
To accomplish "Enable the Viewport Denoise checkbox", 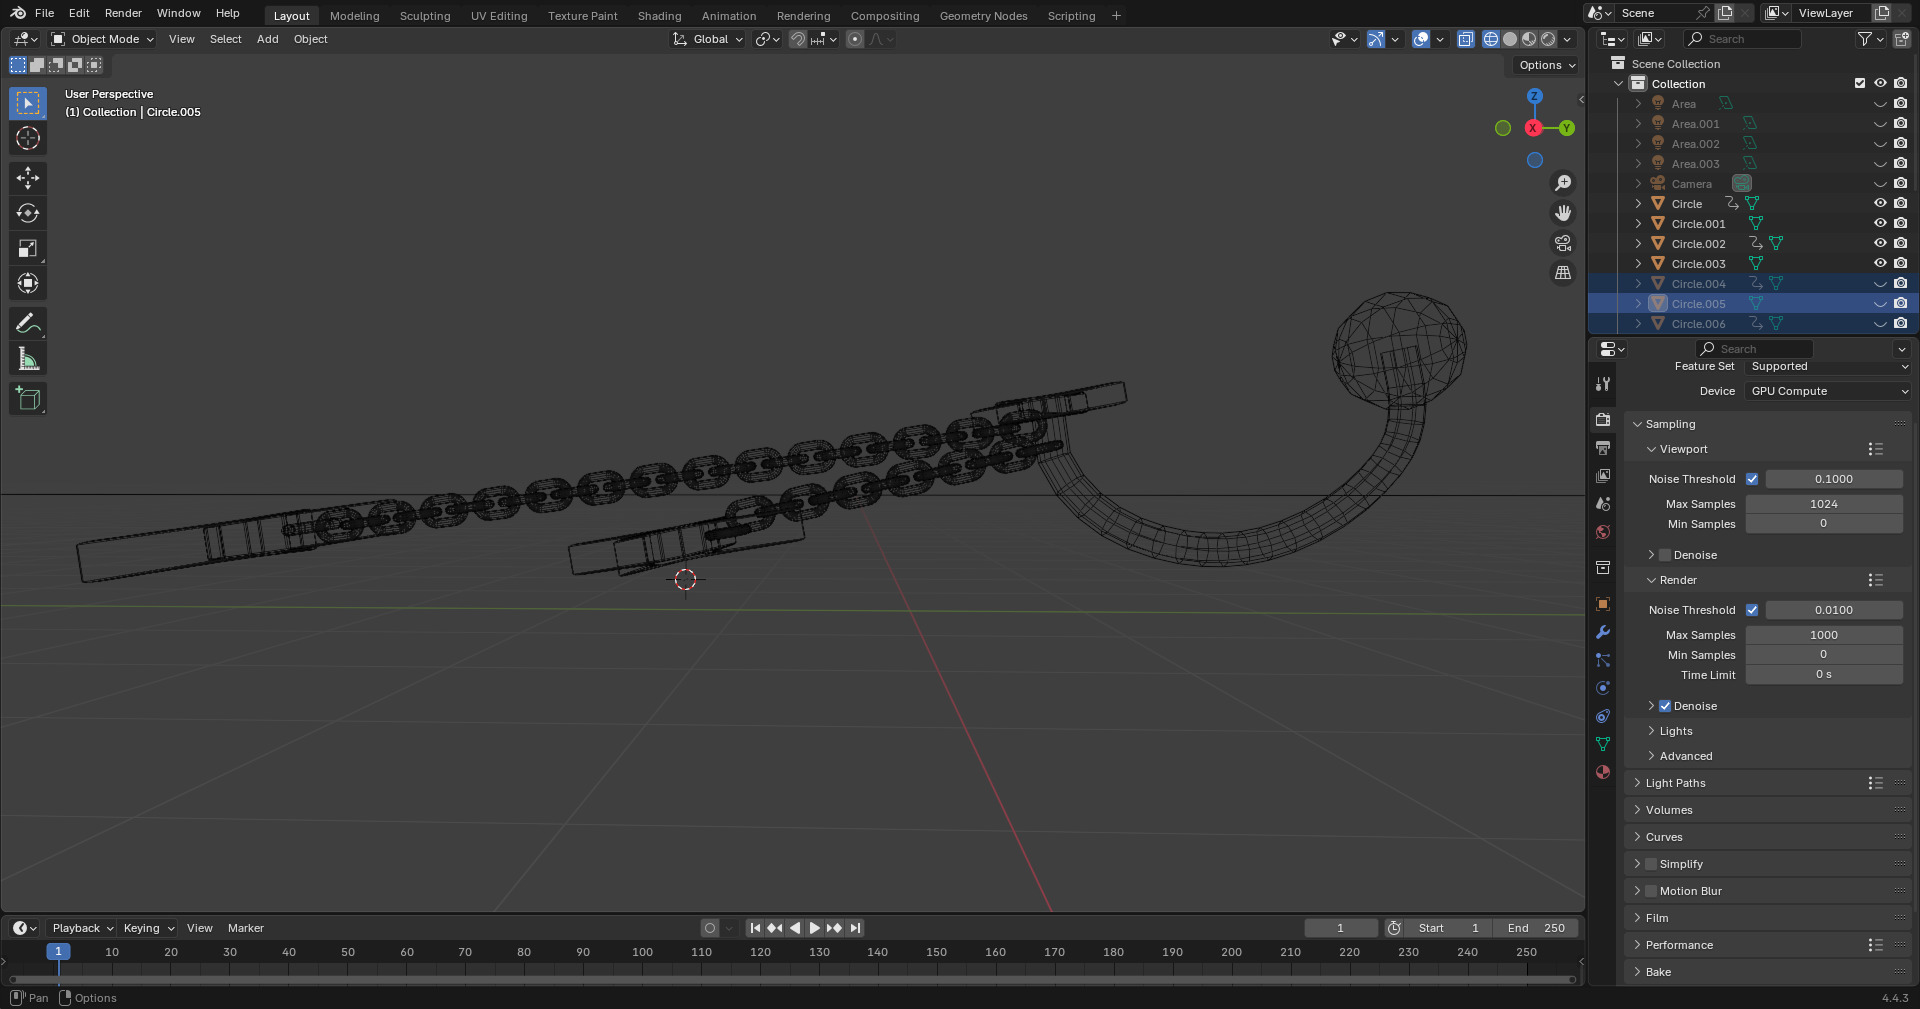I will click(1665, 555).
